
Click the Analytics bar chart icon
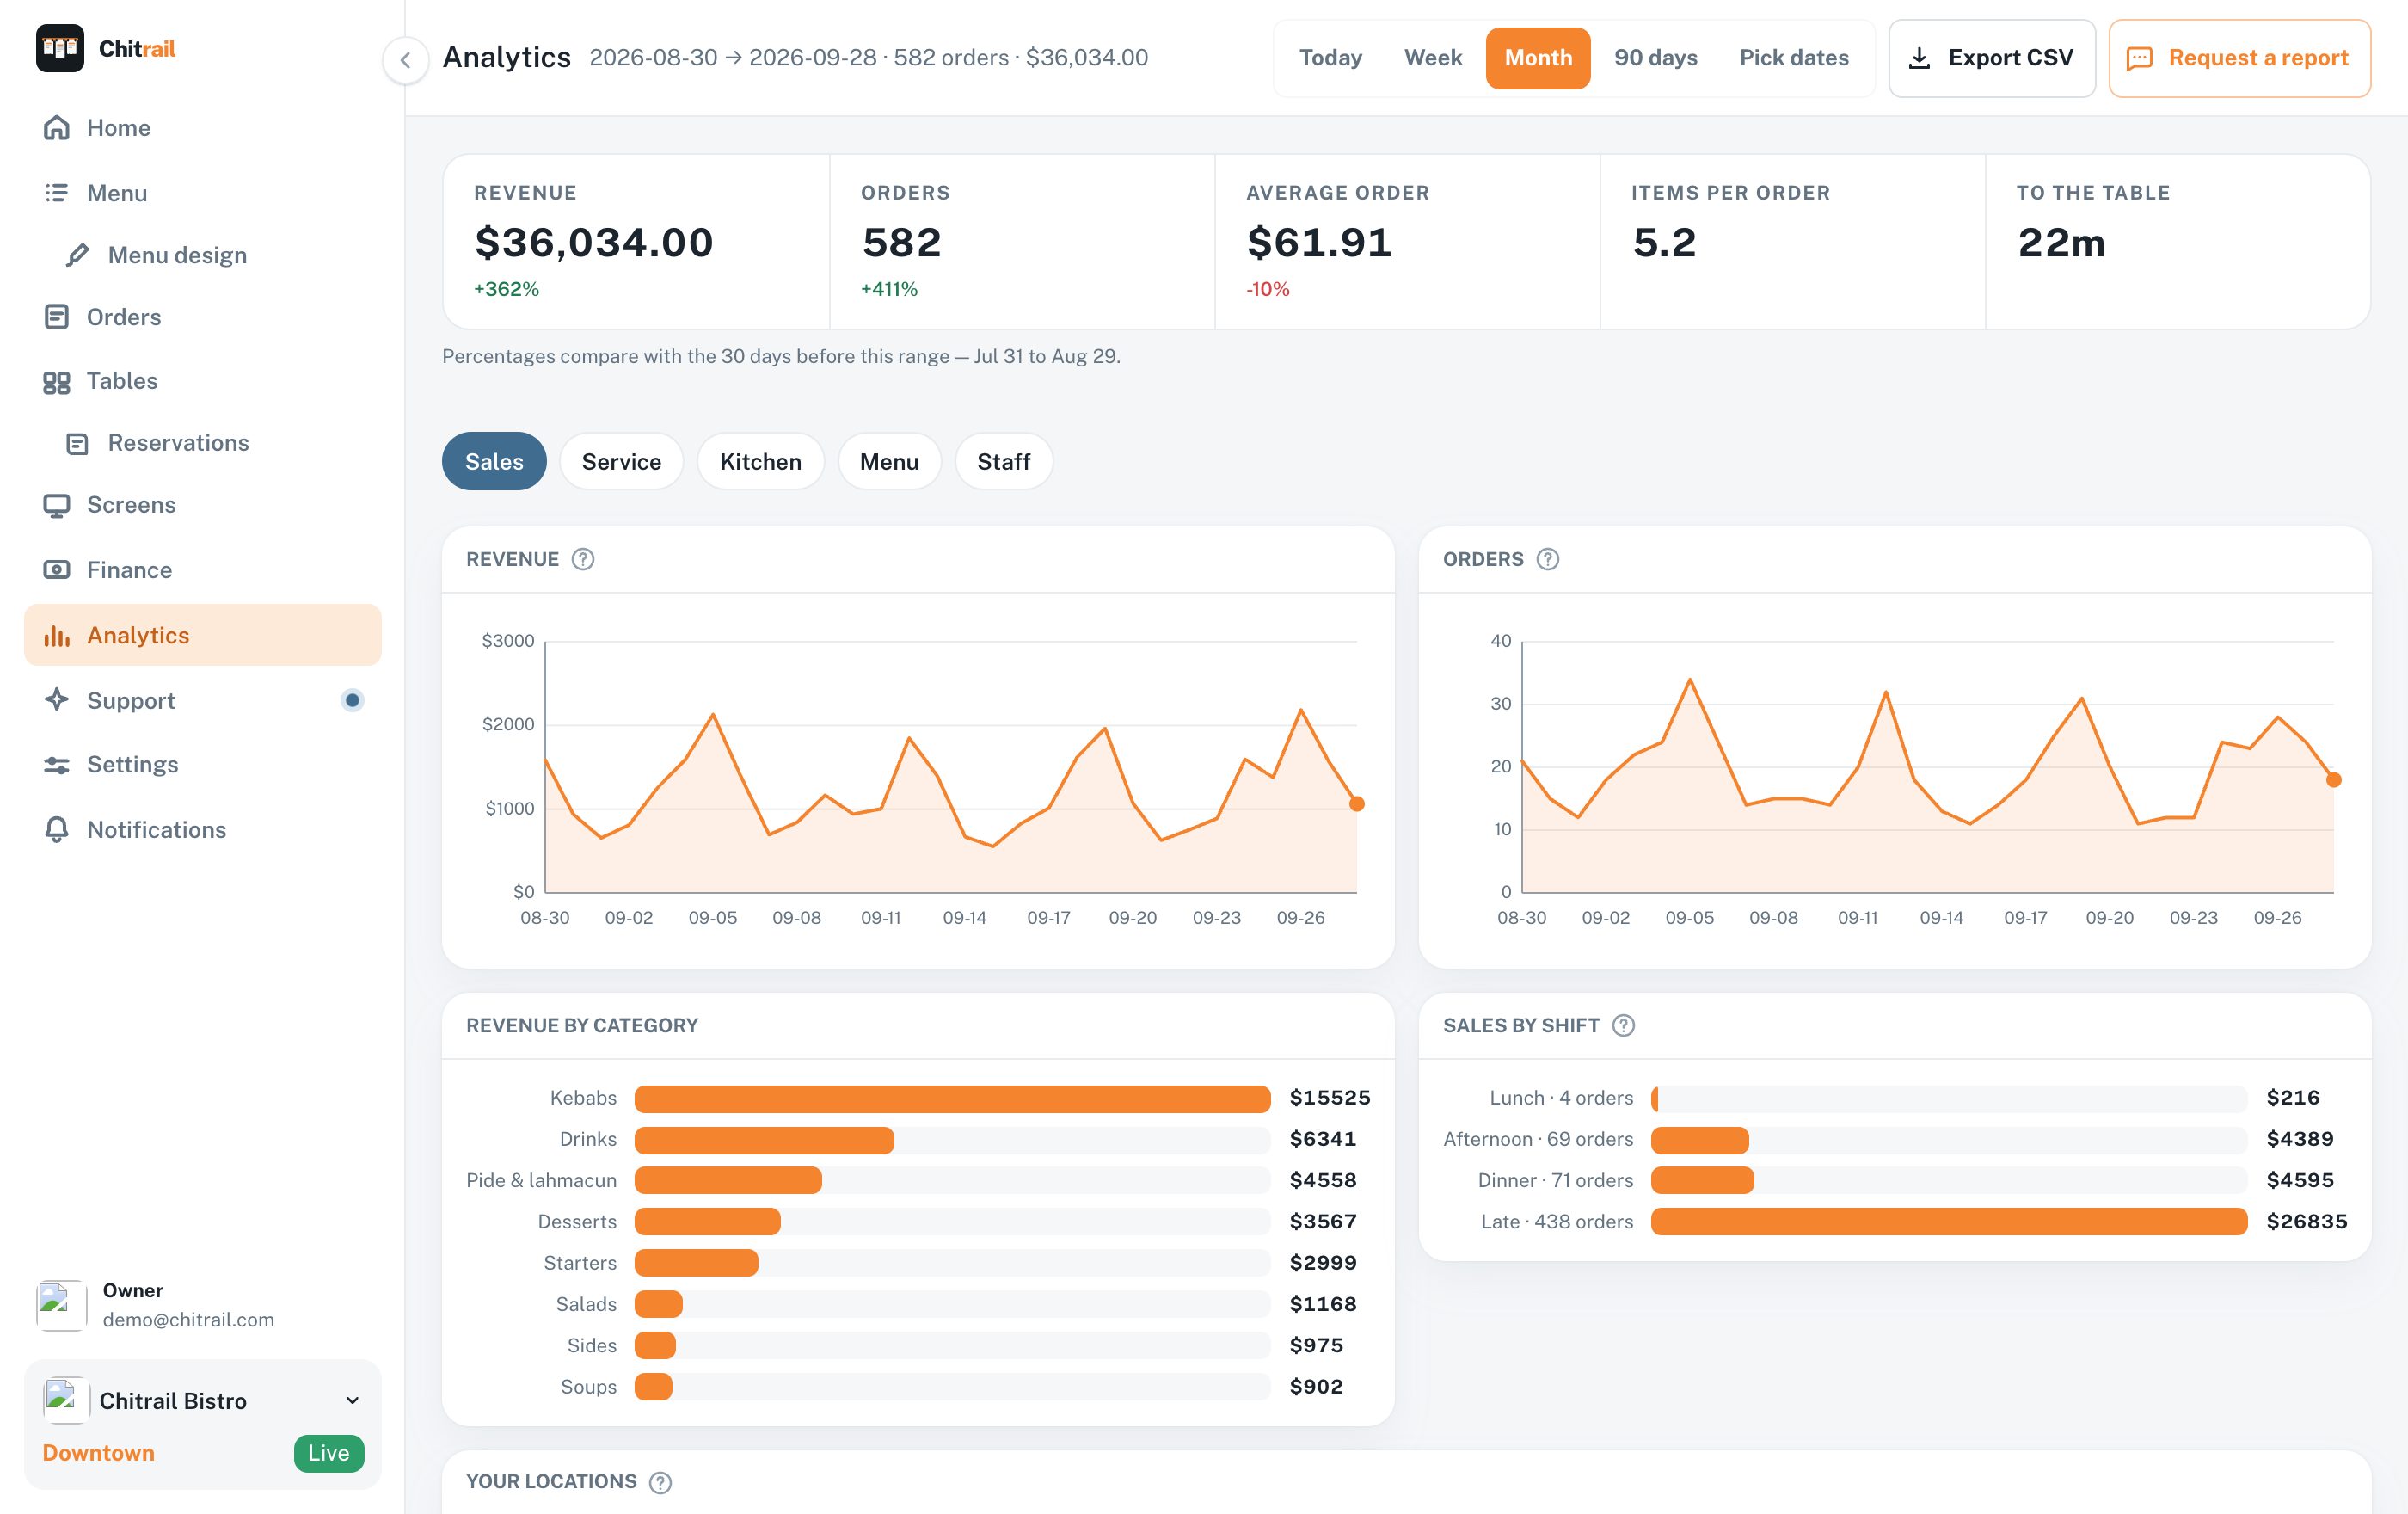tap(57, 636)
